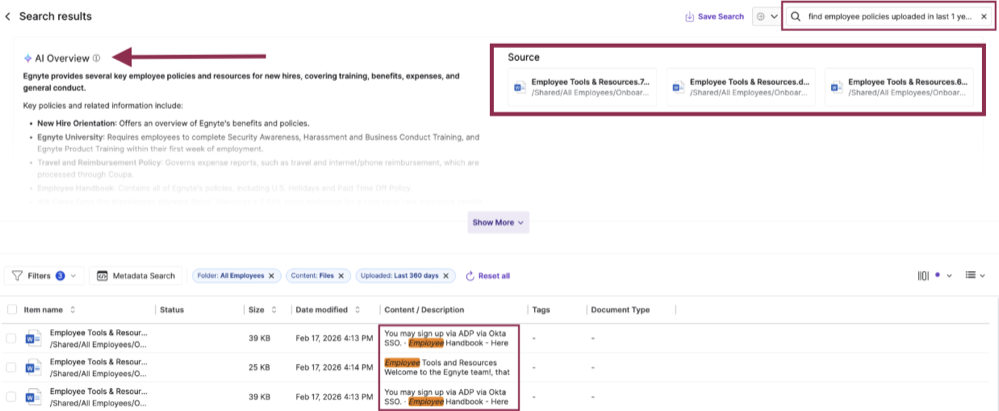The image size is (999, 411).
Task: Sort by Item name column sort icon
Action: (72, 310)
